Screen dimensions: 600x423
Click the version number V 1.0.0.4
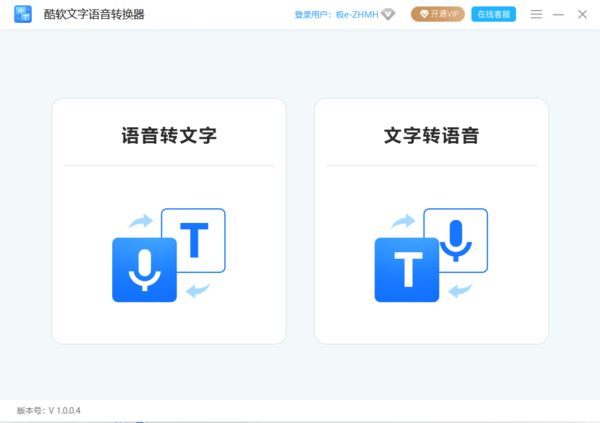(49, 410)
